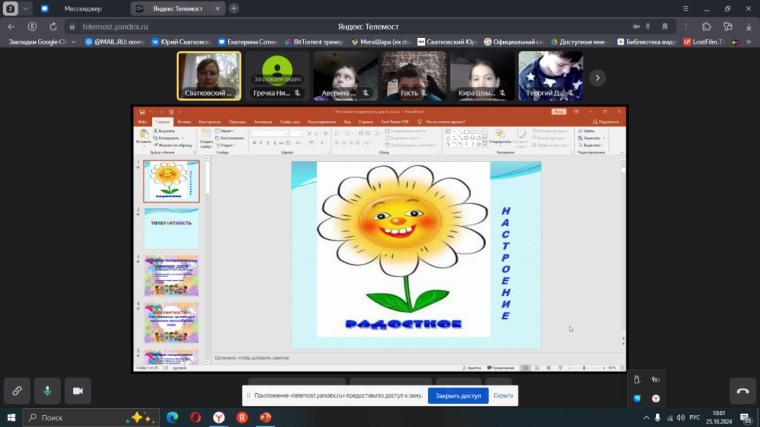This screenshot has width=760, height=427.
Task: Open the LostFilm bookmark
Action: 704,42
